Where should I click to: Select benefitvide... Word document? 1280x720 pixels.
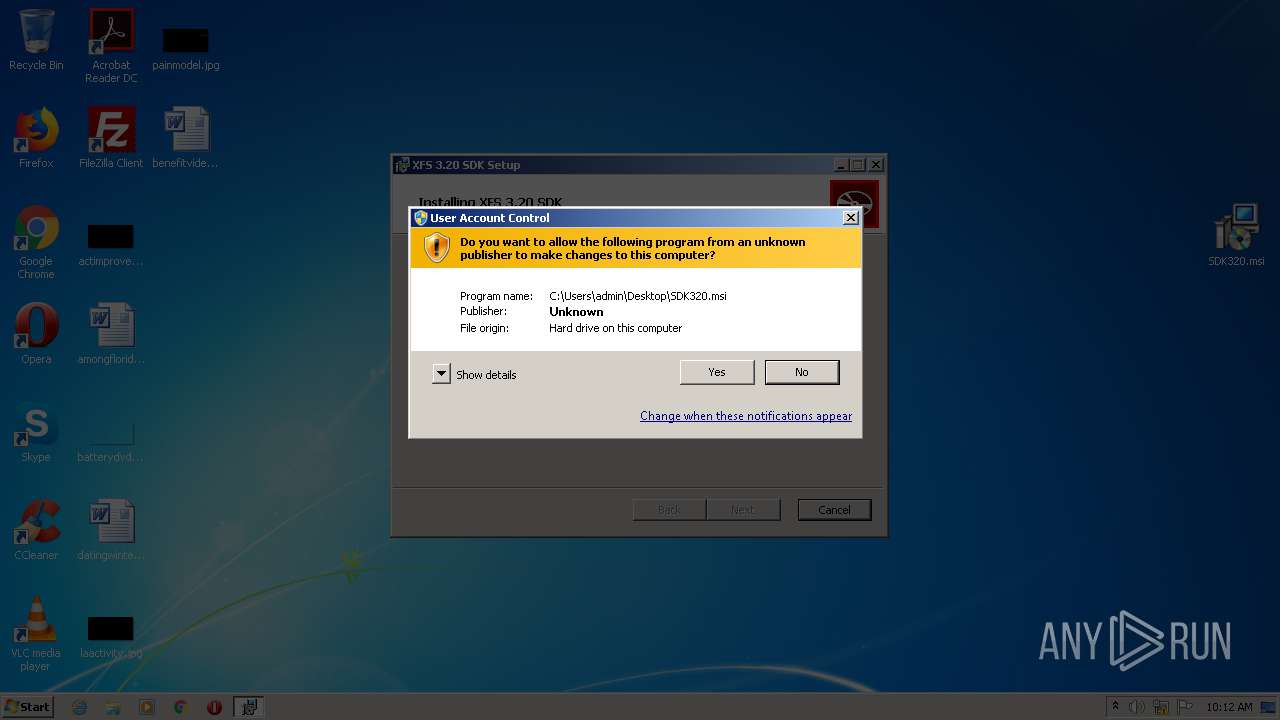tap(186, 138)
